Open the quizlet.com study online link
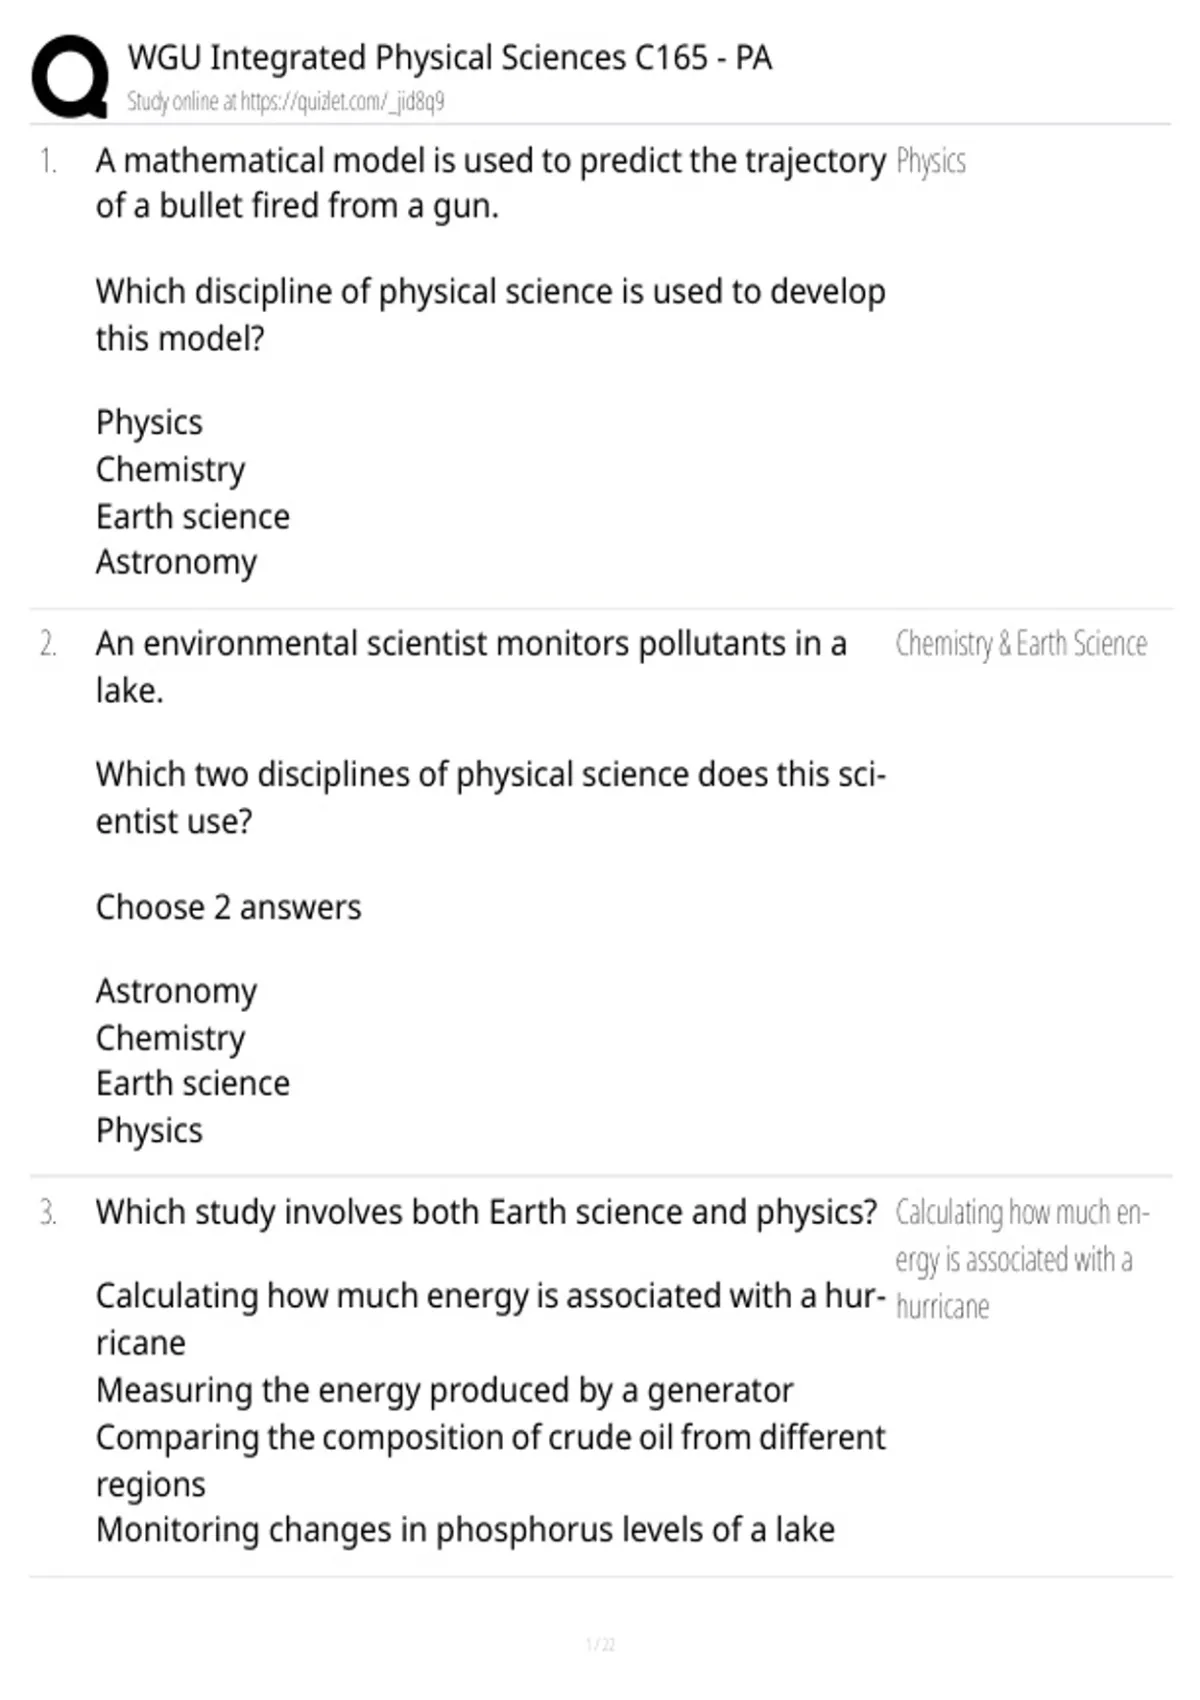The width and height of the screenshot is (1200, 1700). [x=286, y=101]
